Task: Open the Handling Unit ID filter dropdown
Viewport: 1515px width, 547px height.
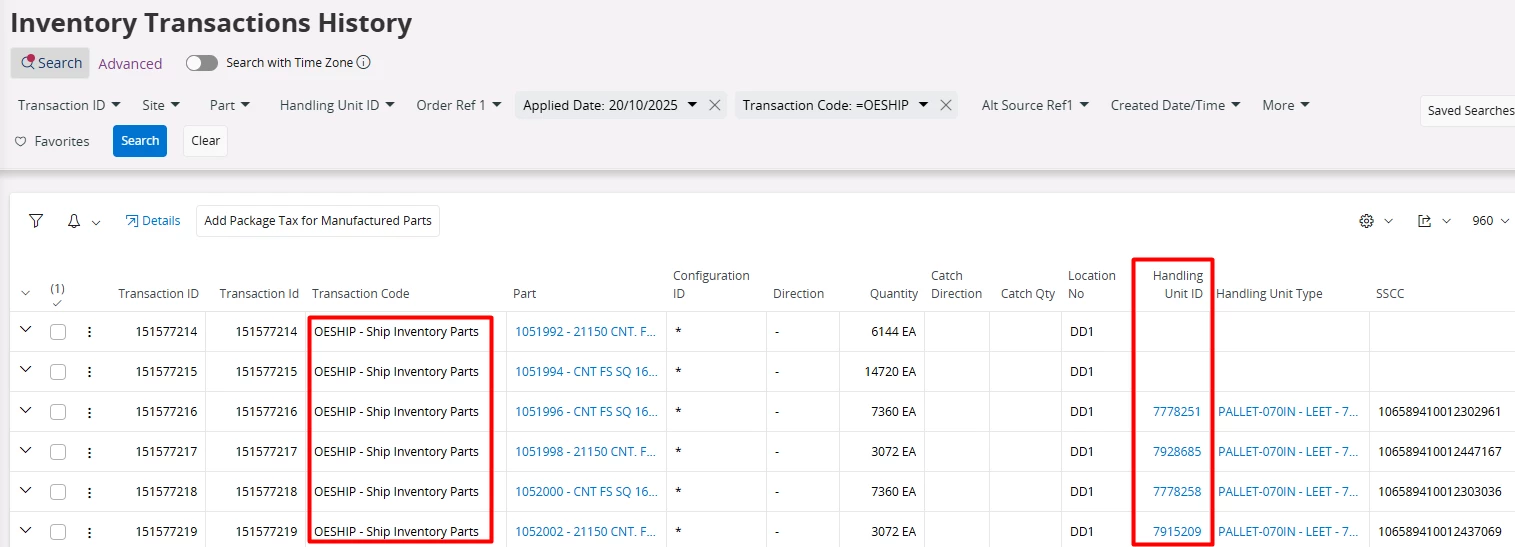Action: coord(337,105)
